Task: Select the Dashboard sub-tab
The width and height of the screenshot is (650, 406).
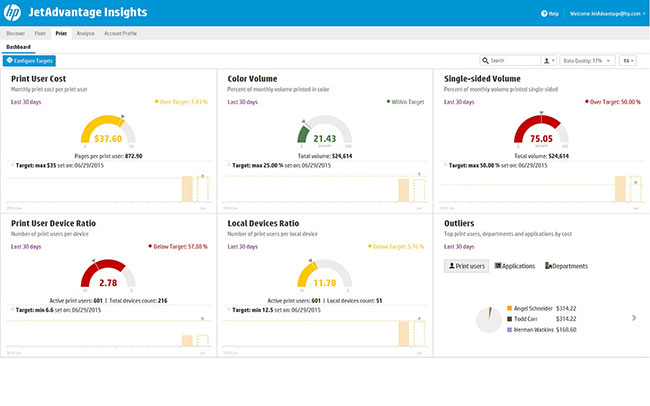Action: pyautogui.click(x=18, y=47)
